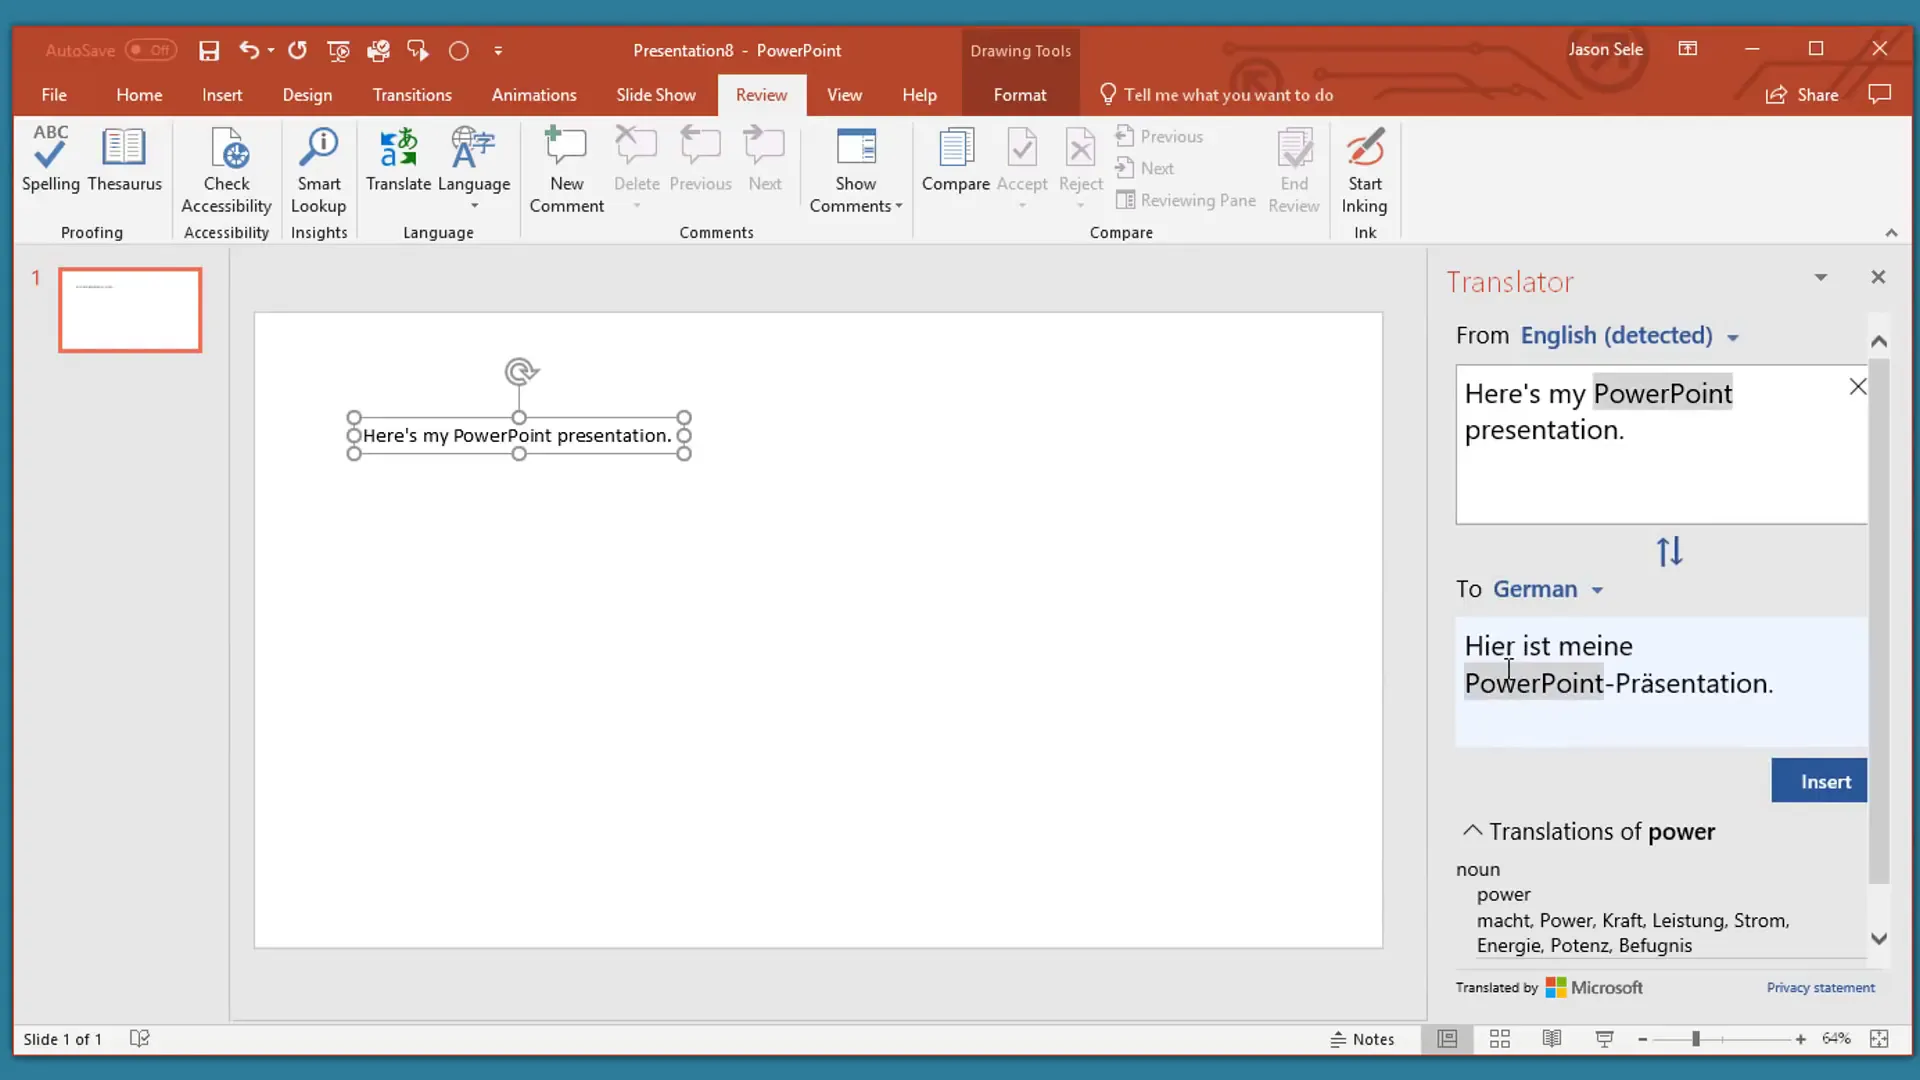Start Slide Show from status bar icon
Image resolution: width=1920 pixels, height=1080 pixels.
(1604, 1039)
